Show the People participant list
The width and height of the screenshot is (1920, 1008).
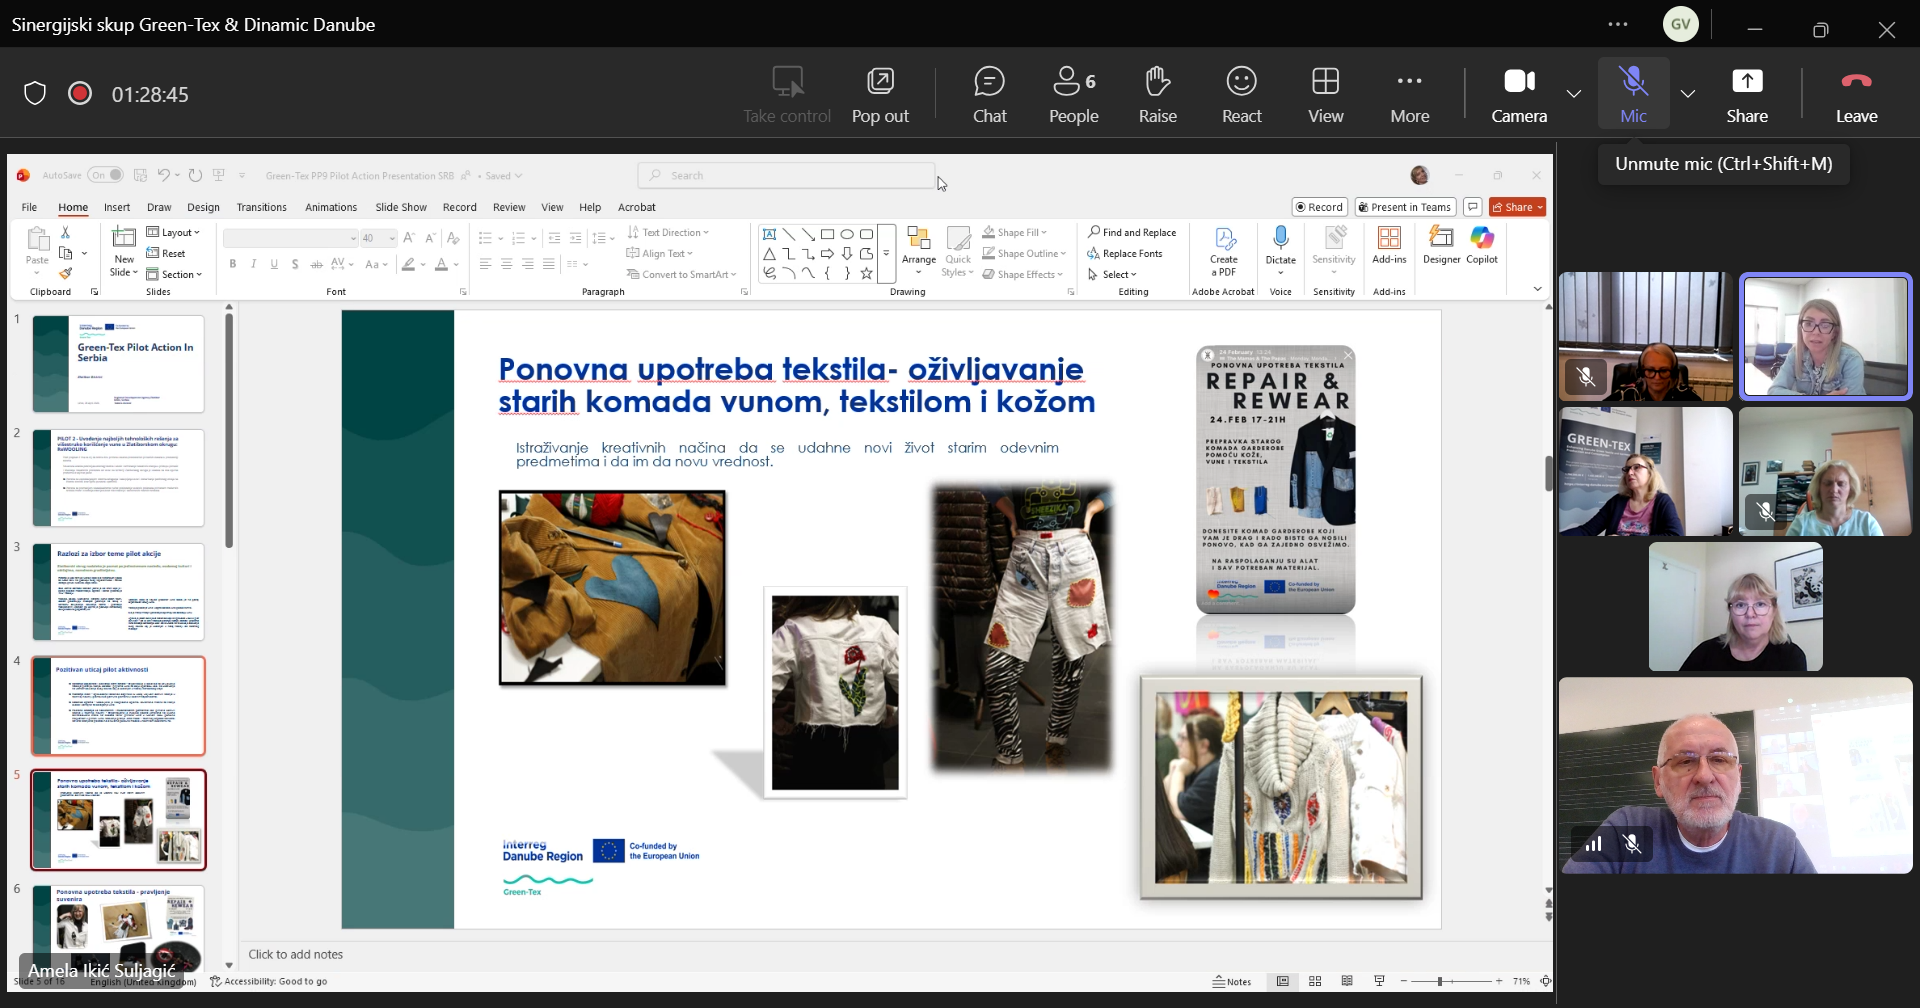pos(1074,94)
